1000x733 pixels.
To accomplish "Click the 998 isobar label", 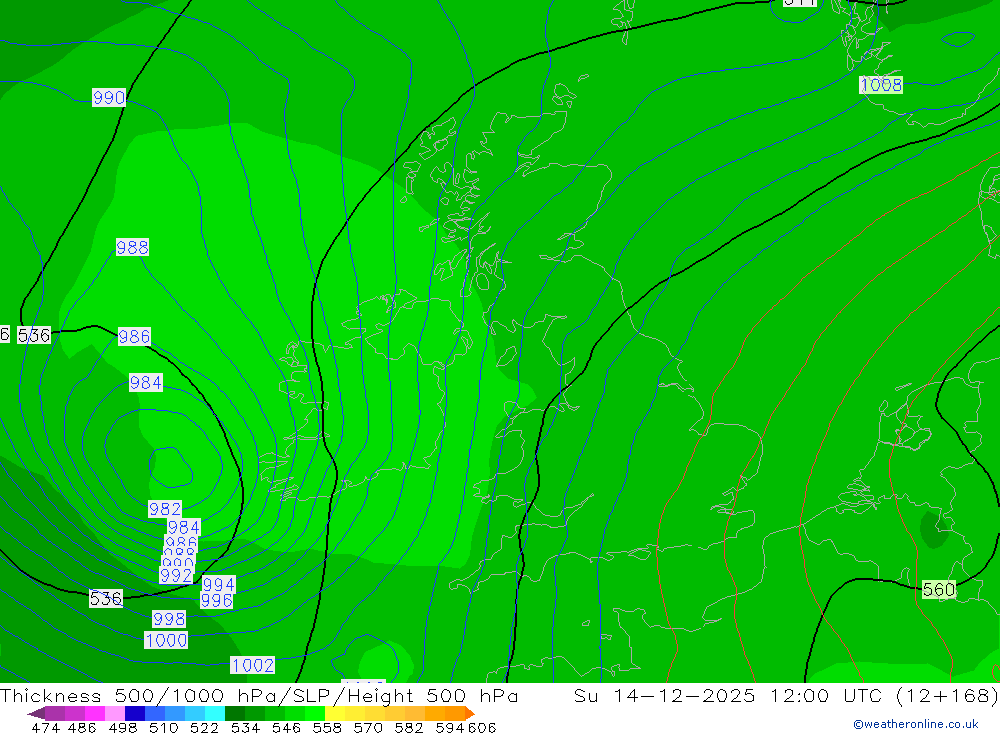I will 169,619.
